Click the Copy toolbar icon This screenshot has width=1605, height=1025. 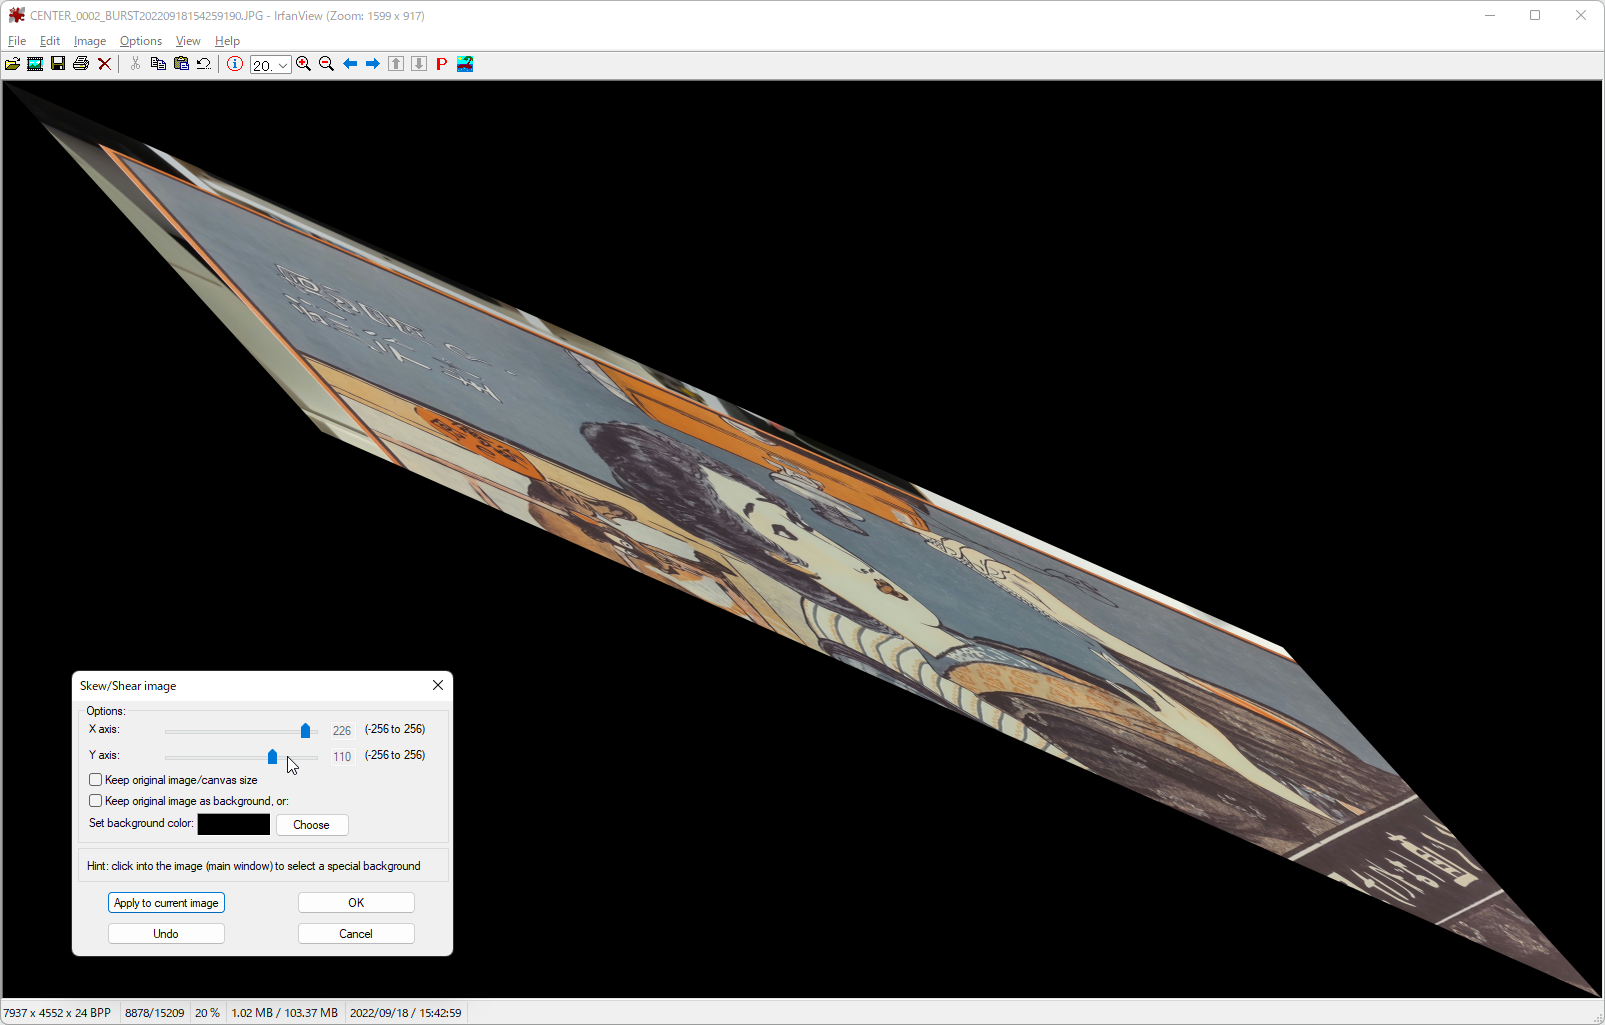158,64
